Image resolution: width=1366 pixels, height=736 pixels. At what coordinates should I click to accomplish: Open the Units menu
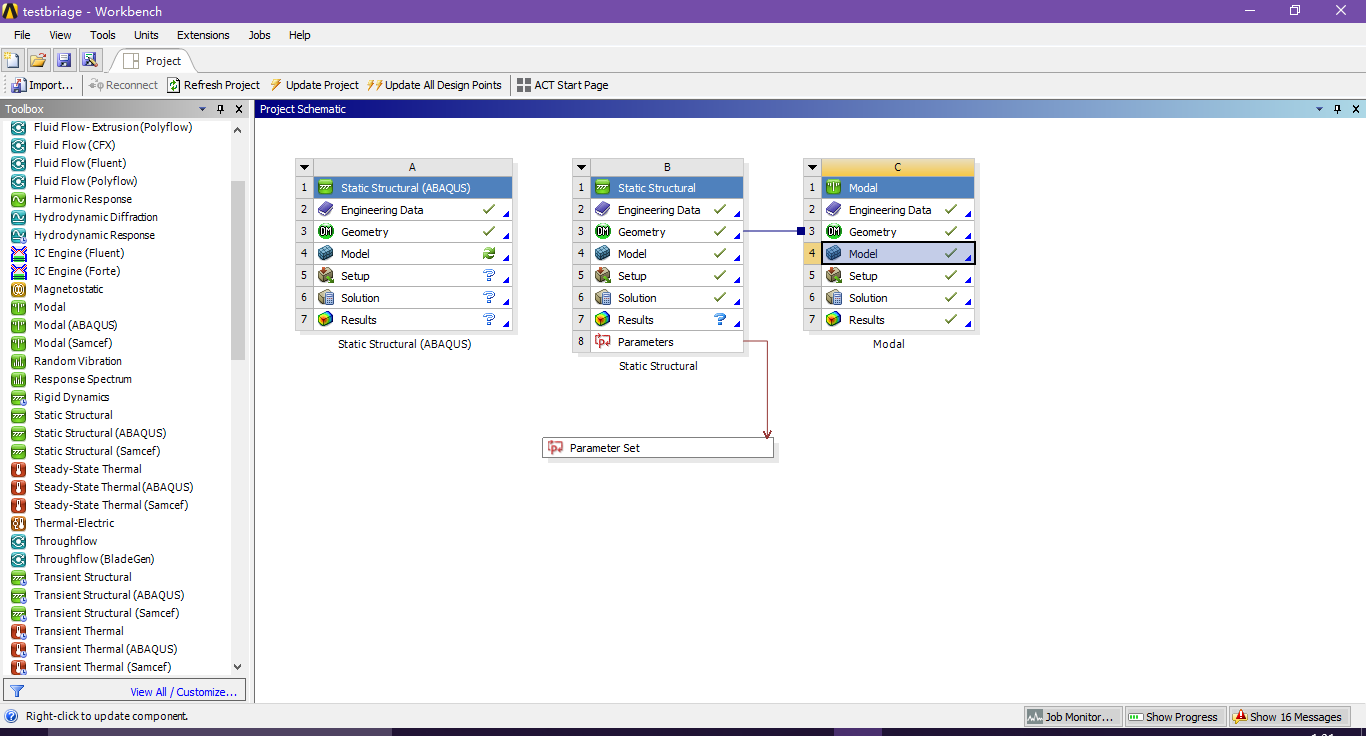pos(146,35)
